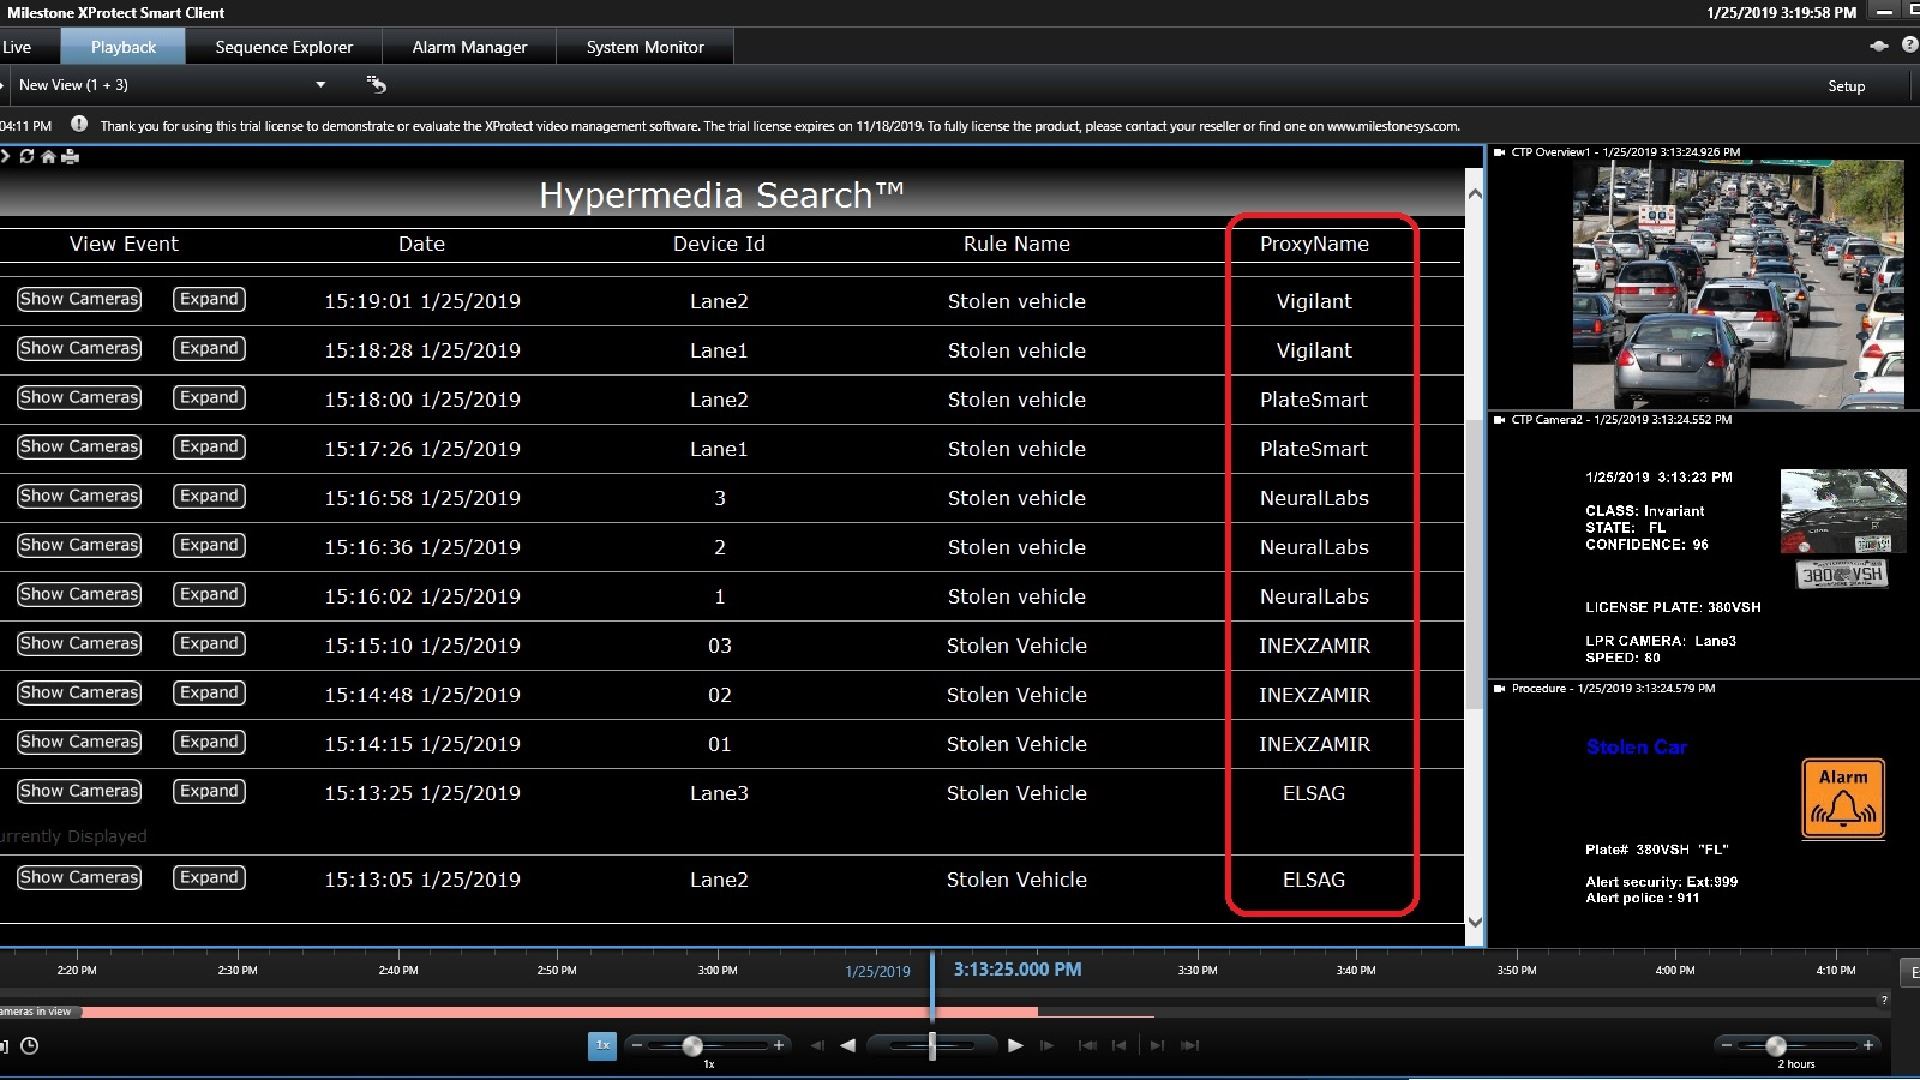1920x1080 pixels.
Task: Play video forward
Action: (x=1015, y=1045)
